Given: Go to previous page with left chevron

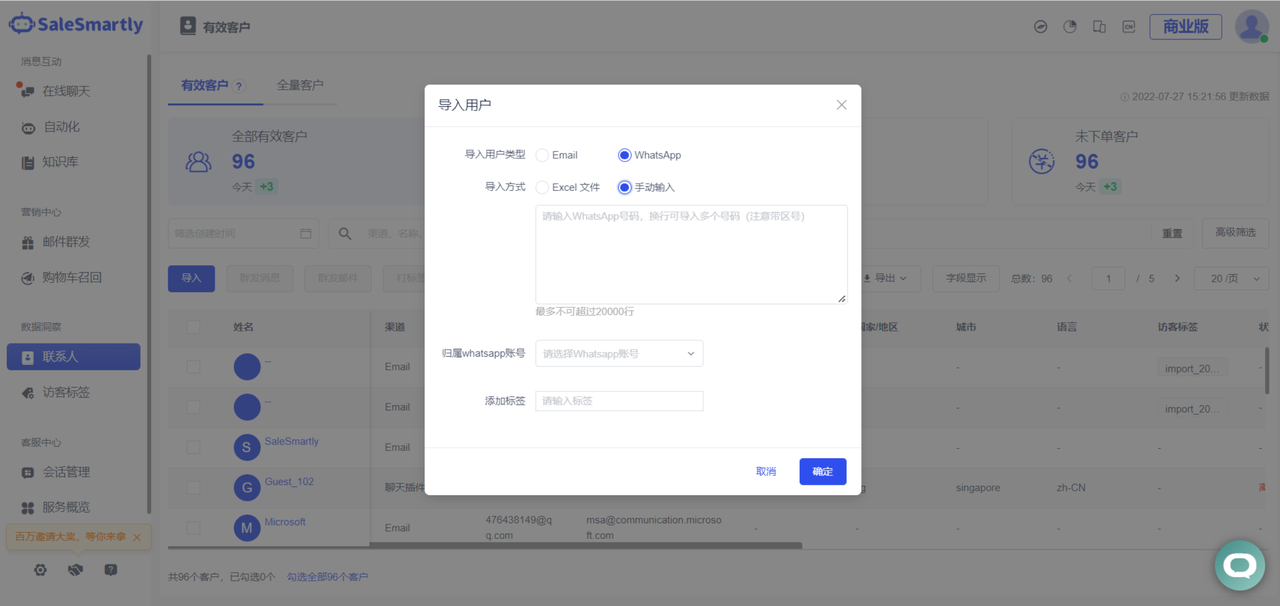Looking at the screenshot, I should [1069, 279].
